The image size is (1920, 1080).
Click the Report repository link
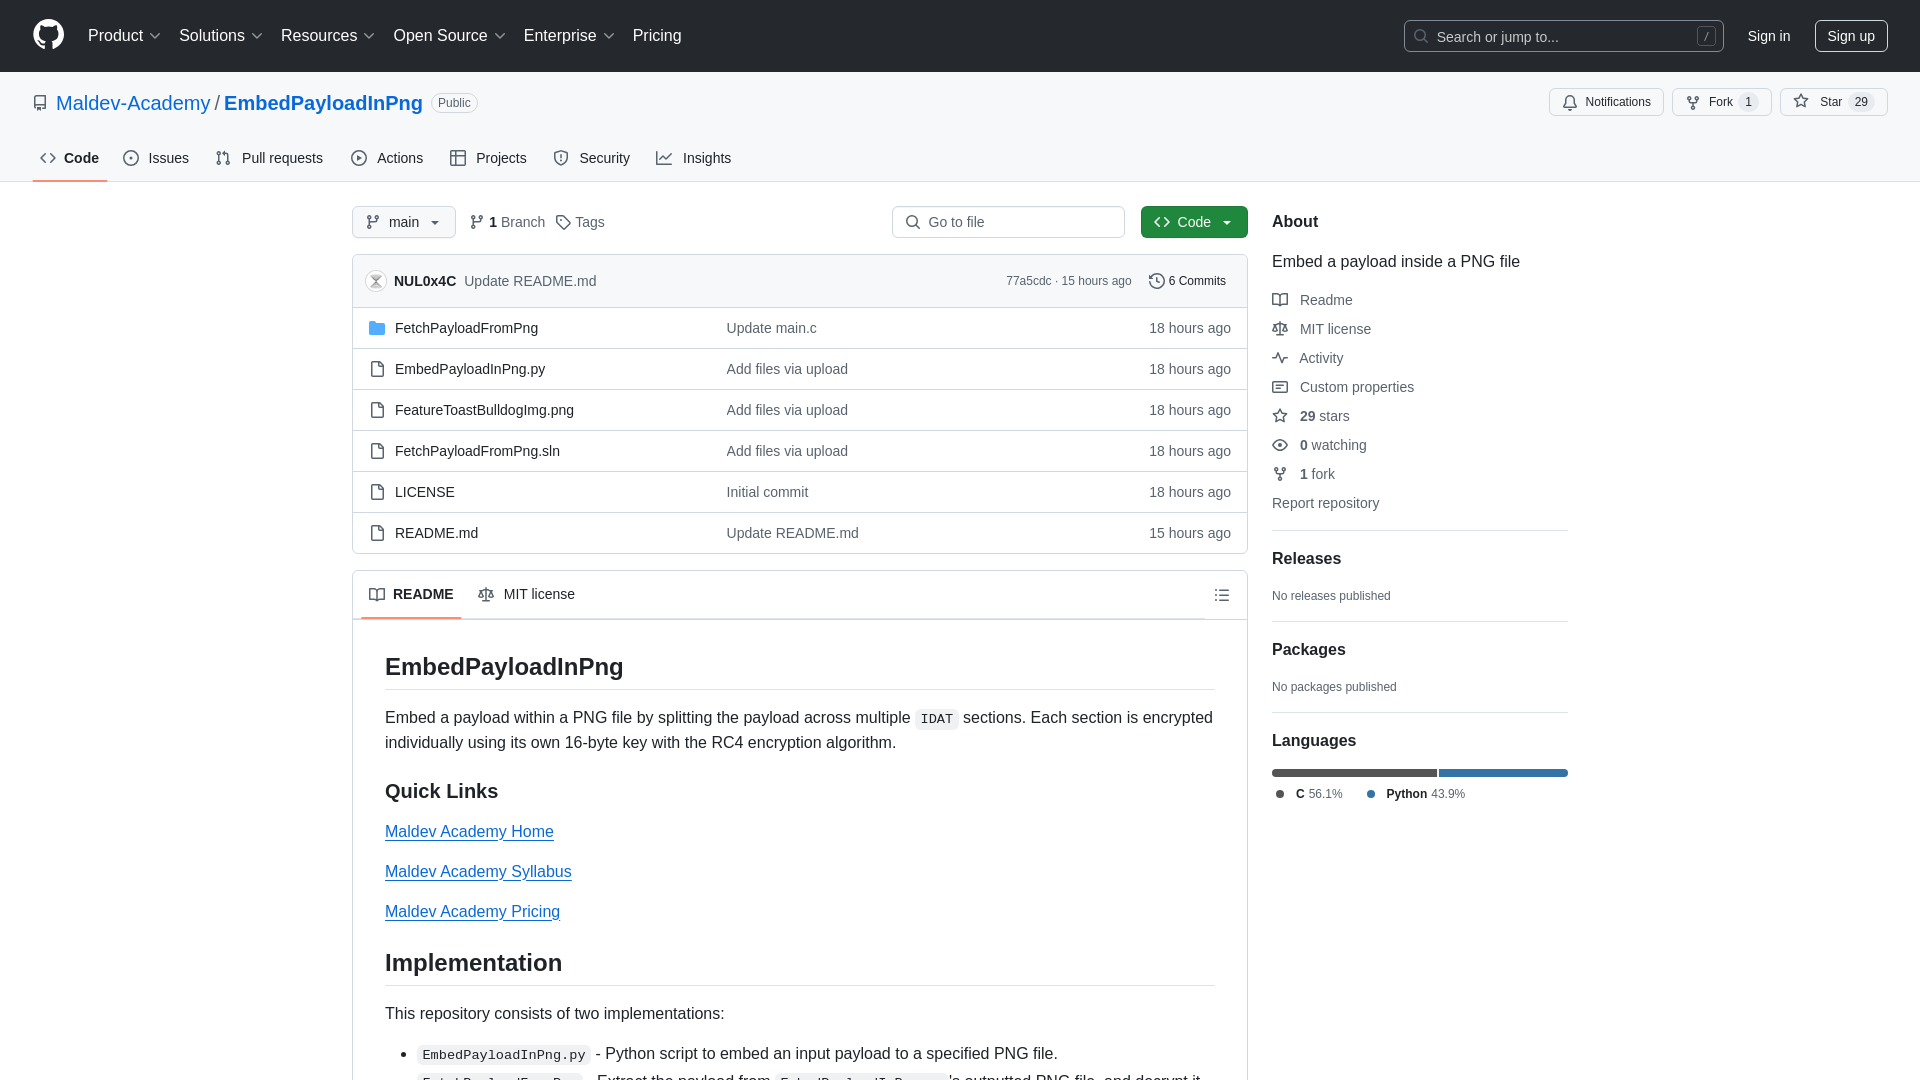click(x=1325, y=503)
